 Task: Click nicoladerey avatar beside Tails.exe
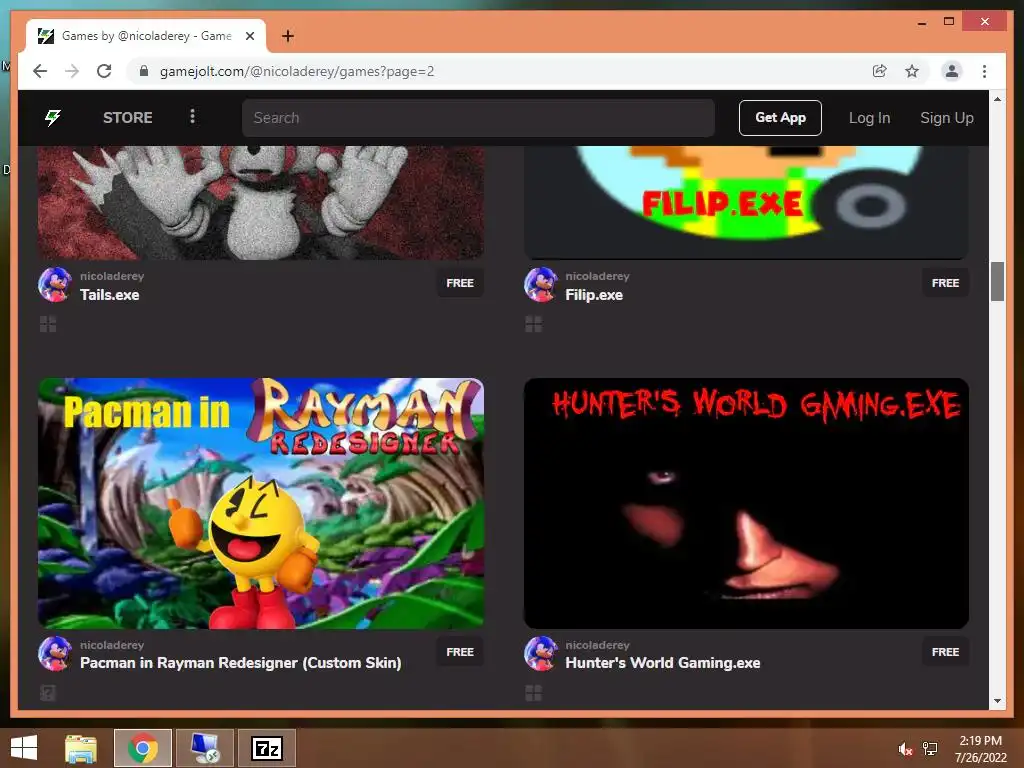pyautogui.click(x=55, y=285)
